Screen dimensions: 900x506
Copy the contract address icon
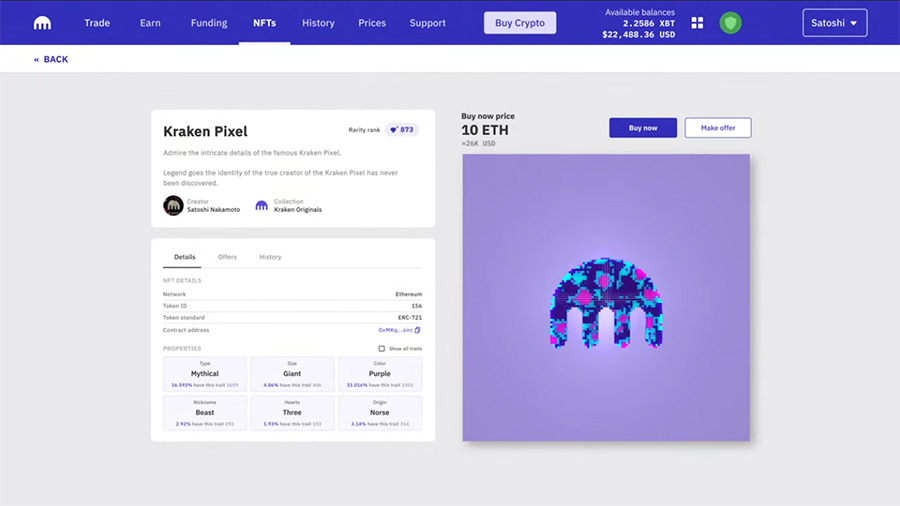(418, 330)
